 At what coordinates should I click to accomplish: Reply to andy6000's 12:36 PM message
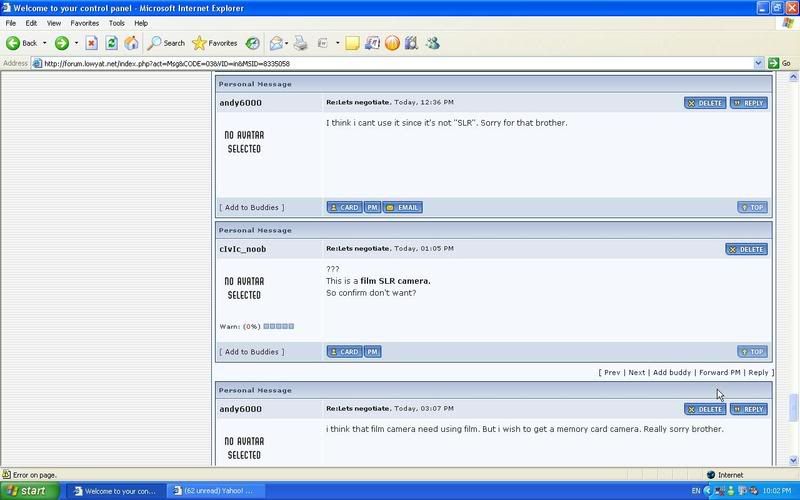pos(749,103)
